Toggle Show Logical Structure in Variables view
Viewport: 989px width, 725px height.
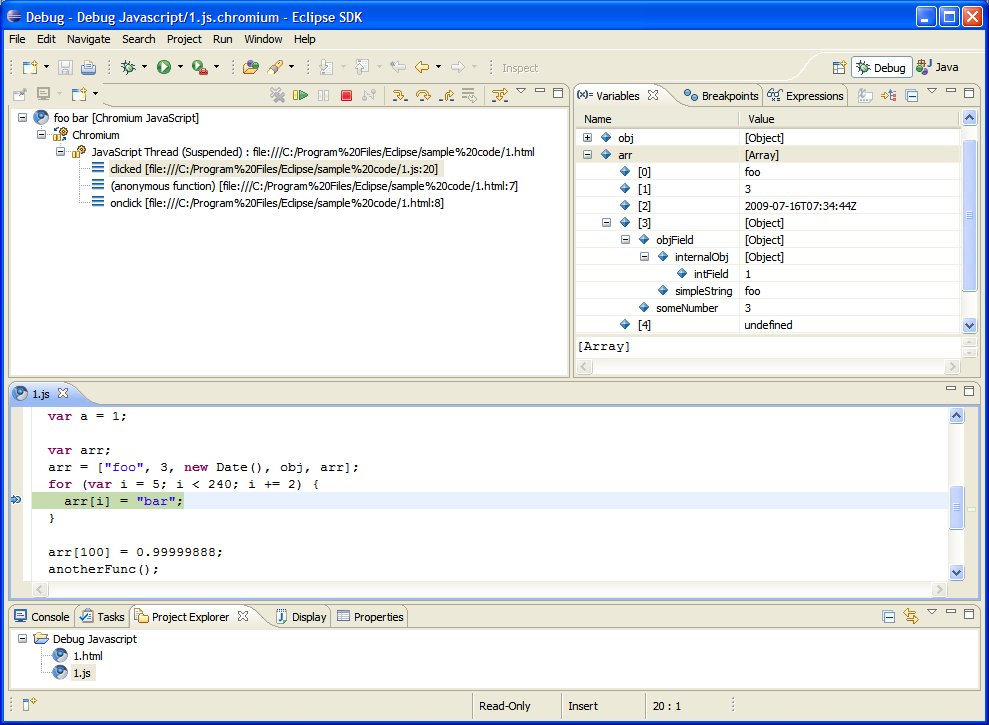(888, 96)
